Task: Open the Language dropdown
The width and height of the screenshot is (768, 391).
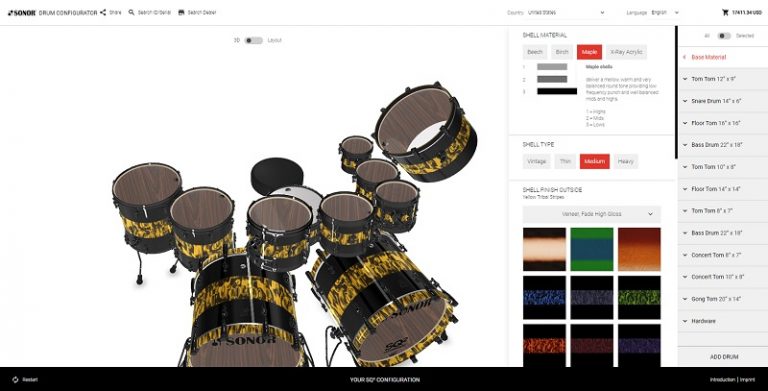Action: pyautogui.click(x=665, y=13)
